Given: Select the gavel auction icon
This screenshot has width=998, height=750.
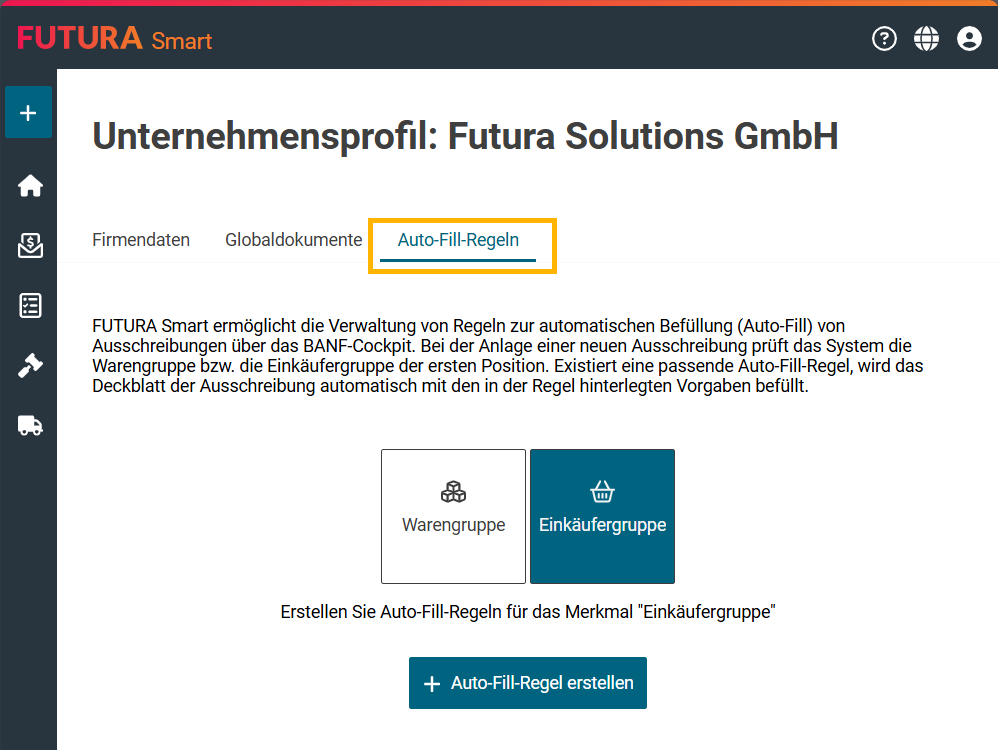Looking at the screenshot, I should coord(30,366).
